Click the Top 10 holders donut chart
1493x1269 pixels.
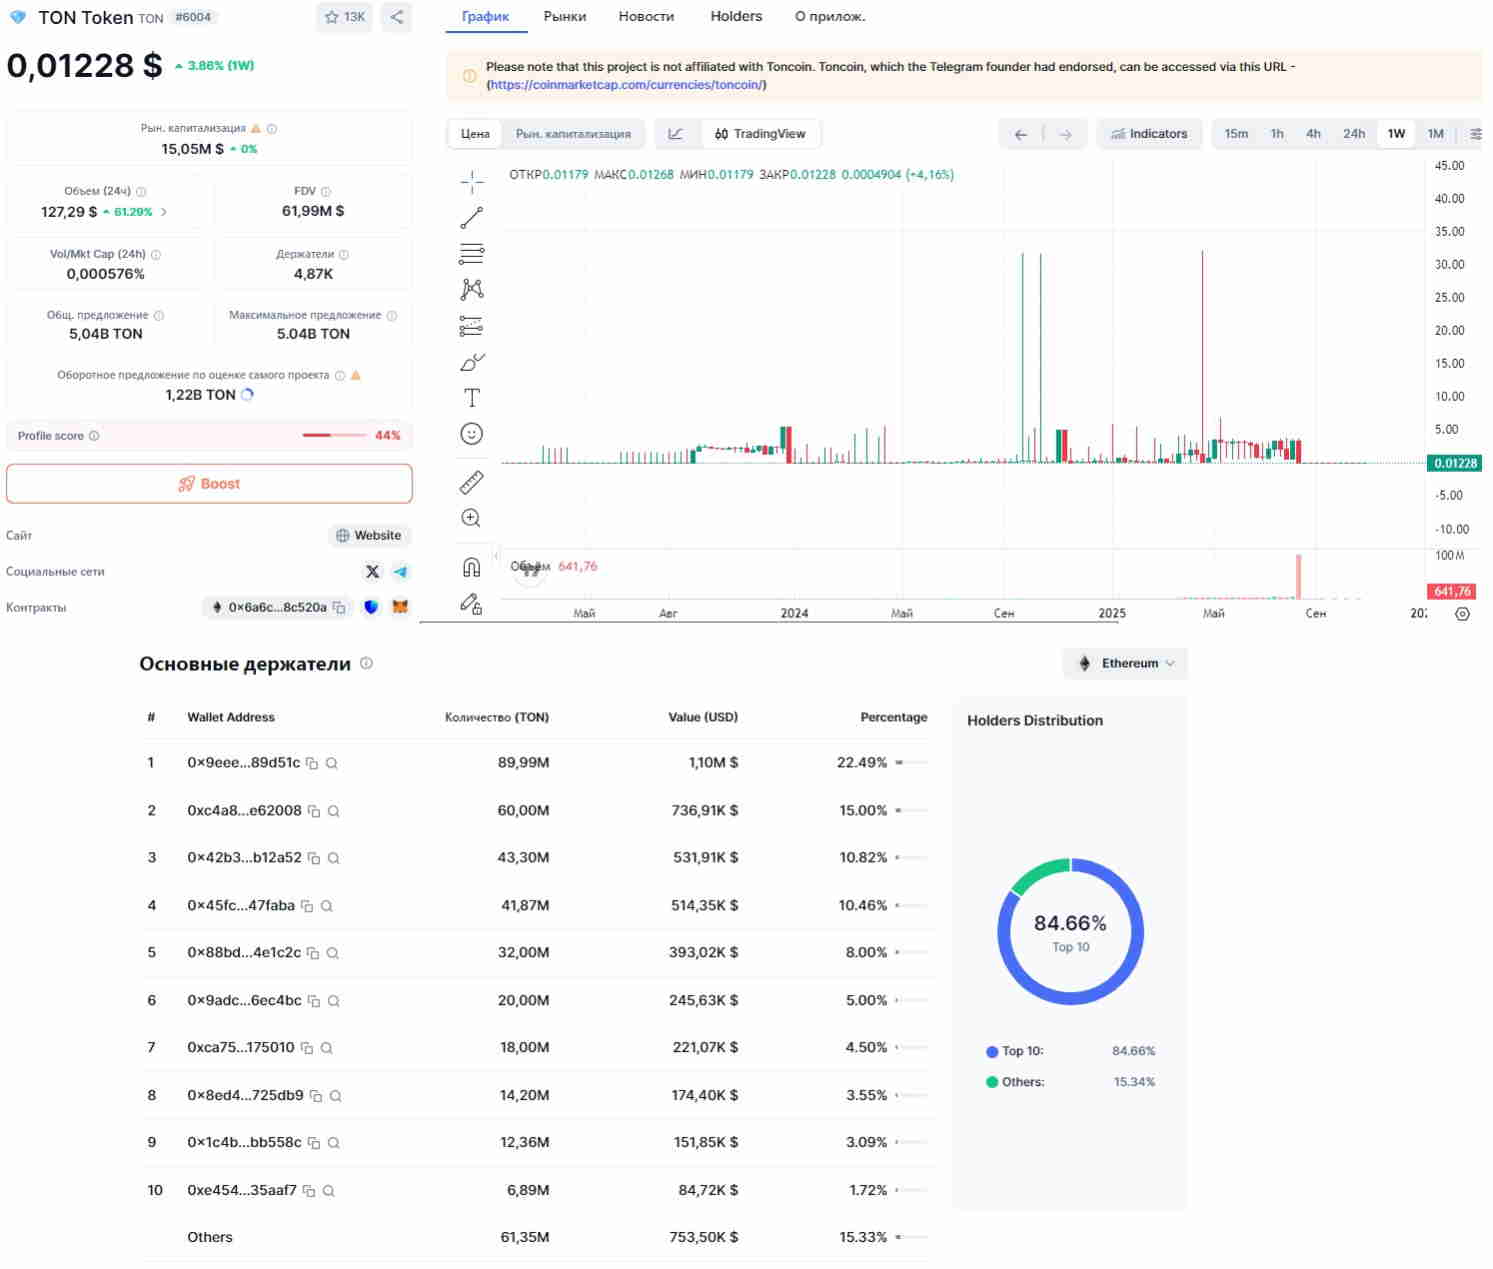pyautogui.click(x=1071, y=932)
